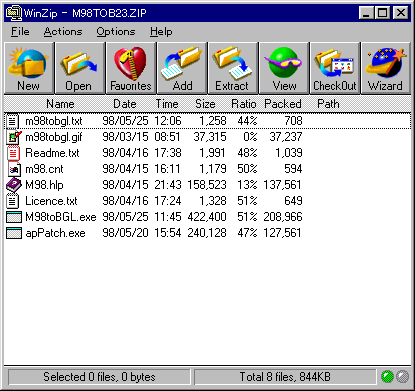
Task: Select the M98.hlp file name
Action: [44, 185]
